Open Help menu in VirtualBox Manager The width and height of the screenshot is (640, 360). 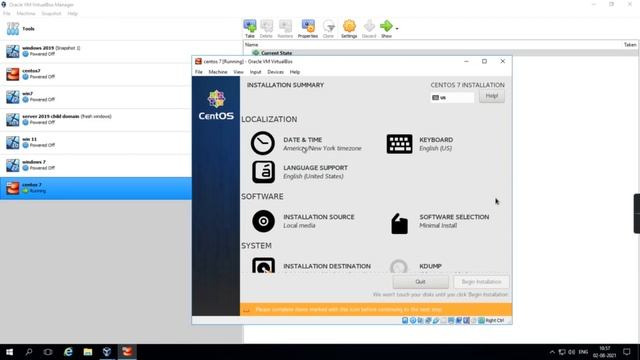pyautogui.click(x=72, y=13)
